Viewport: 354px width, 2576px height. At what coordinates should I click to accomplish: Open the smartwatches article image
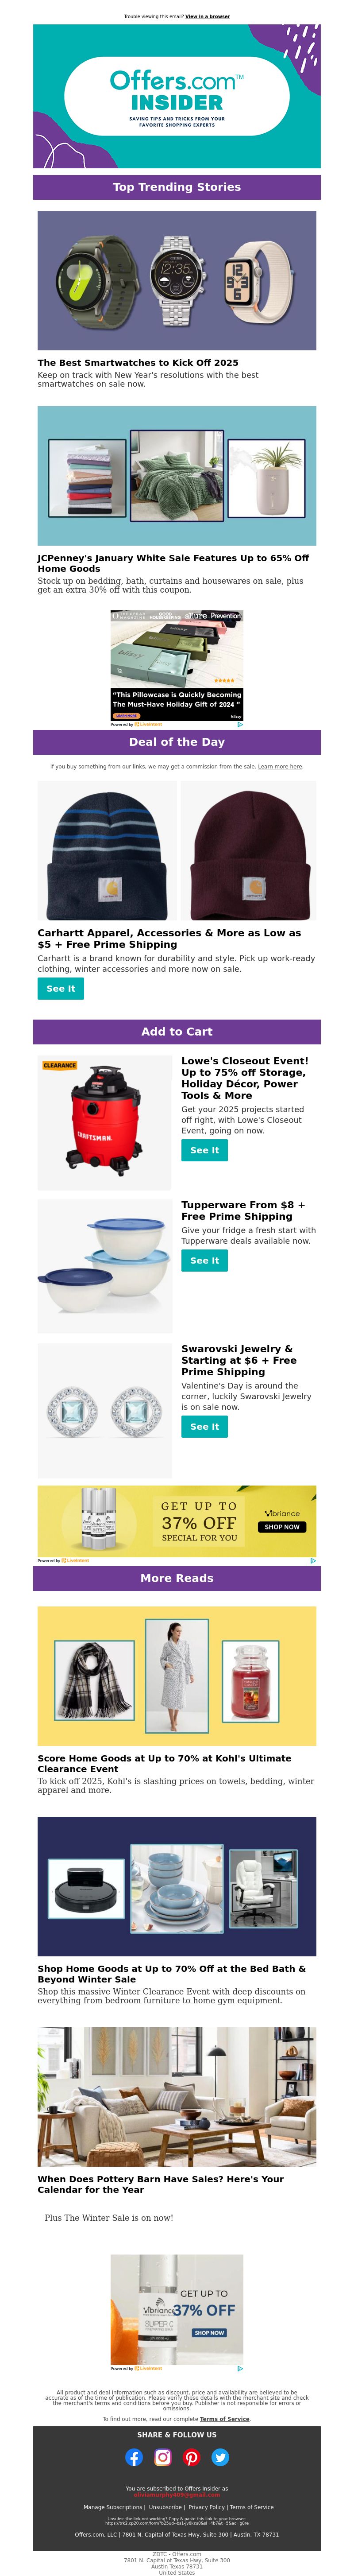[x=177, y=280]
